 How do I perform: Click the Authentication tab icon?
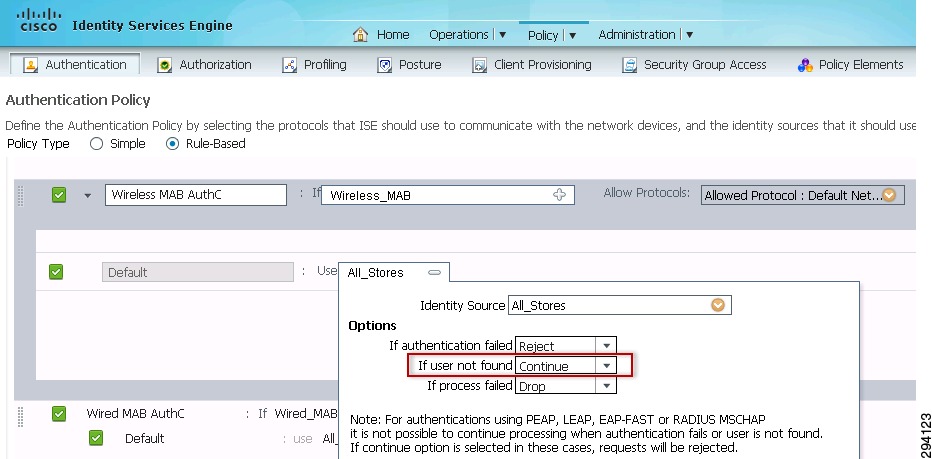coord(30,65)
